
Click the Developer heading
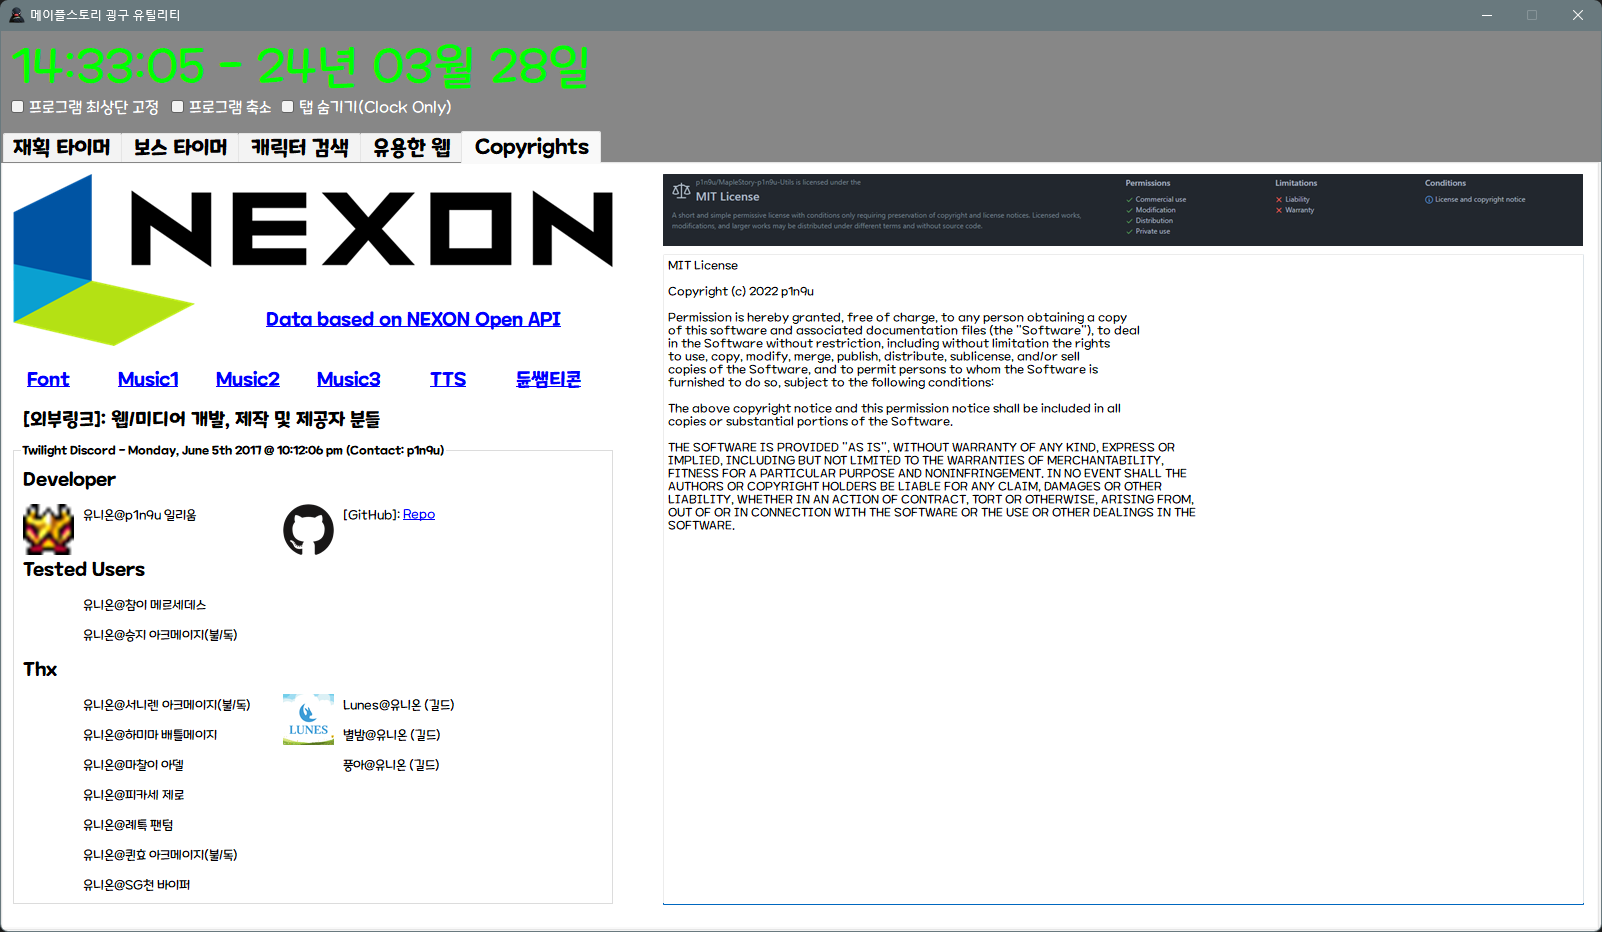pos(69,479)
